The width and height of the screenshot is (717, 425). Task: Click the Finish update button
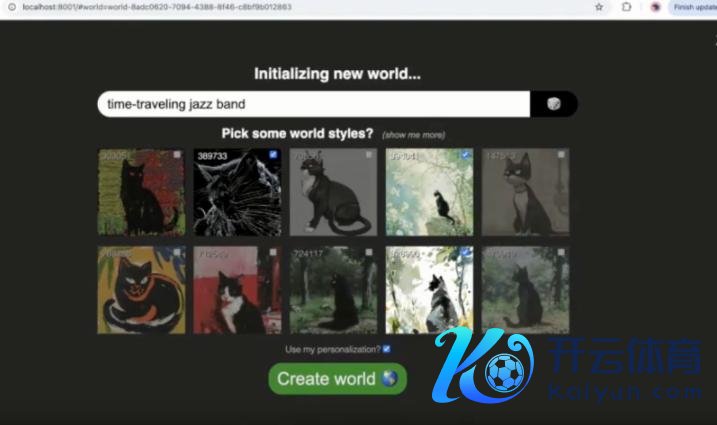coord(693,6)
